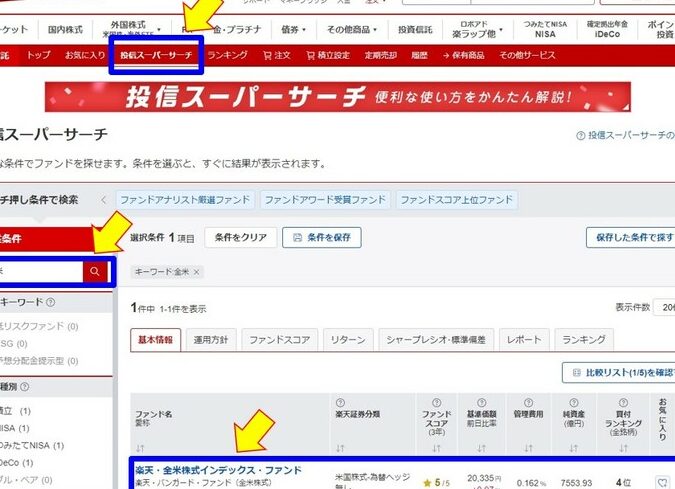This screenshot has height=489, width=675.
Task: Filter by つみたてNISA (1) type
Action: pyautogui.click(x=32, y=446)
